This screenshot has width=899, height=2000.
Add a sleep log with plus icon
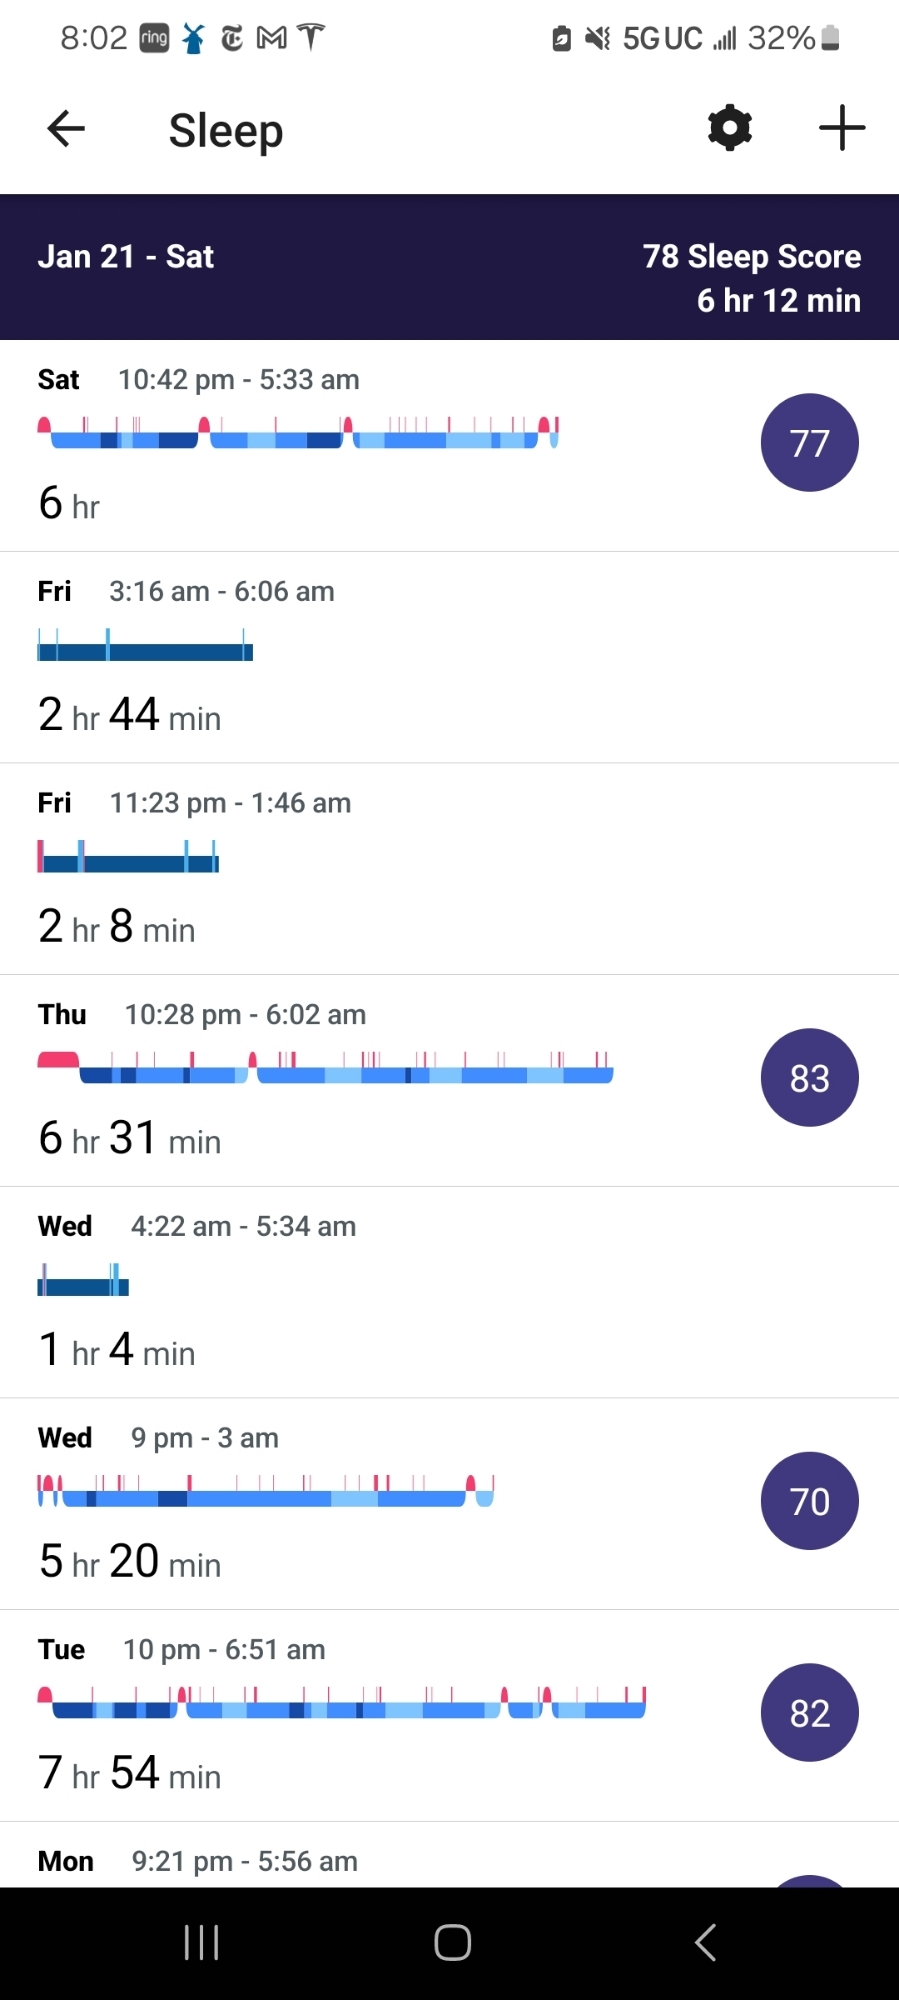click(842, 128)
